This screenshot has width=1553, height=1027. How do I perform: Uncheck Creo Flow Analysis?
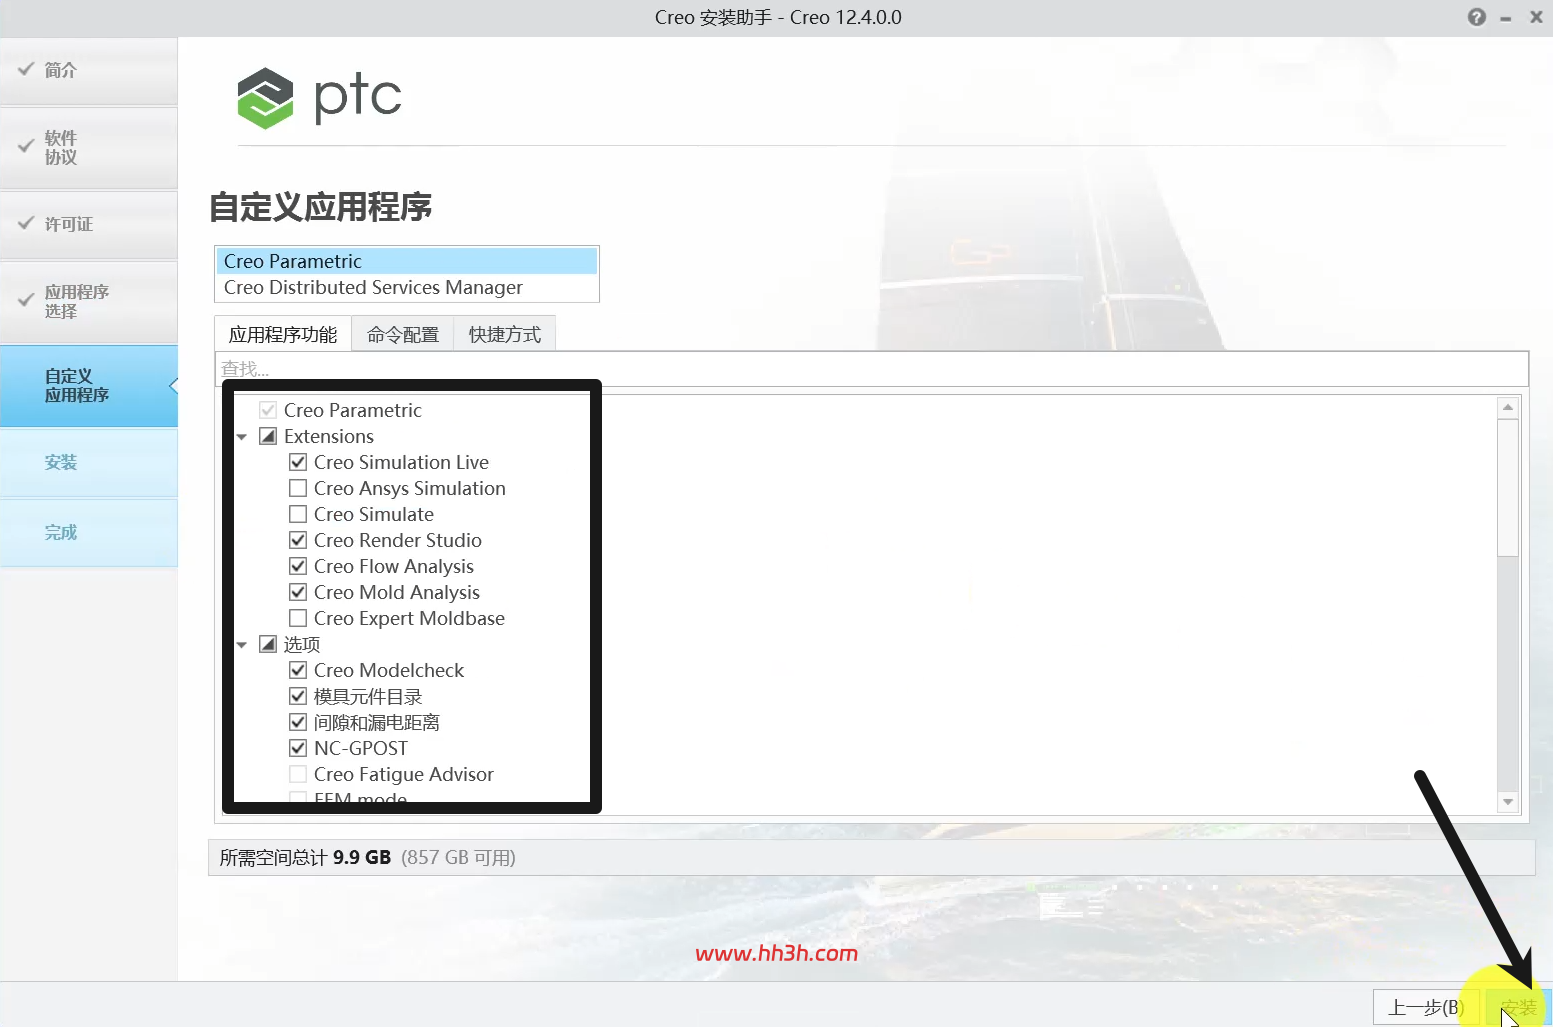(x=298, y=566)
